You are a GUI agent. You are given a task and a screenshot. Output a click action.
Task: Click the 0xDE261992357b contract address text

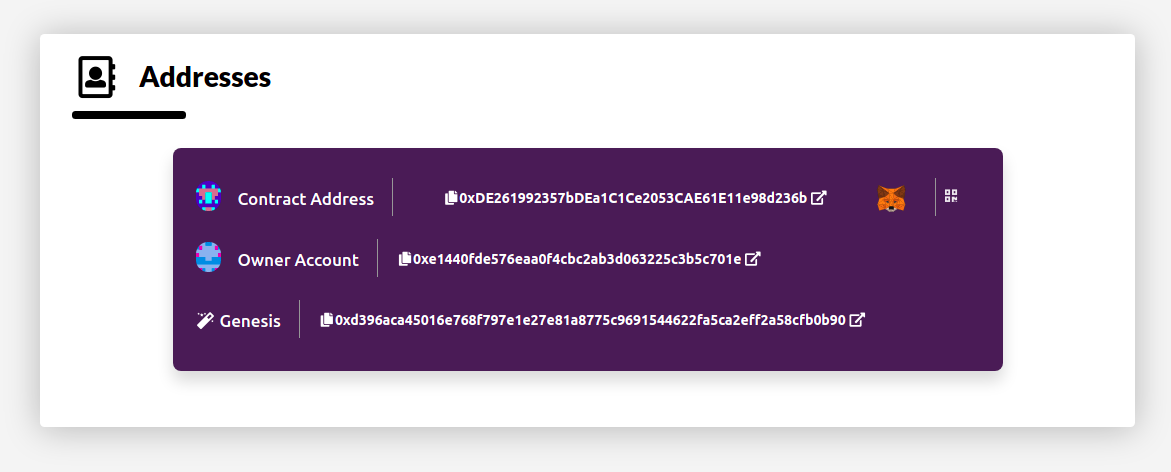(633, 198)
